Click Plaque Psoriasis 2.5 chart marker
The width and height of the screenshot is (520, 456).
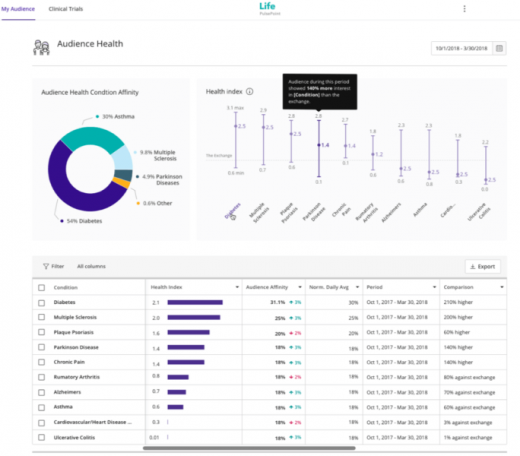(x=291, y=134)
